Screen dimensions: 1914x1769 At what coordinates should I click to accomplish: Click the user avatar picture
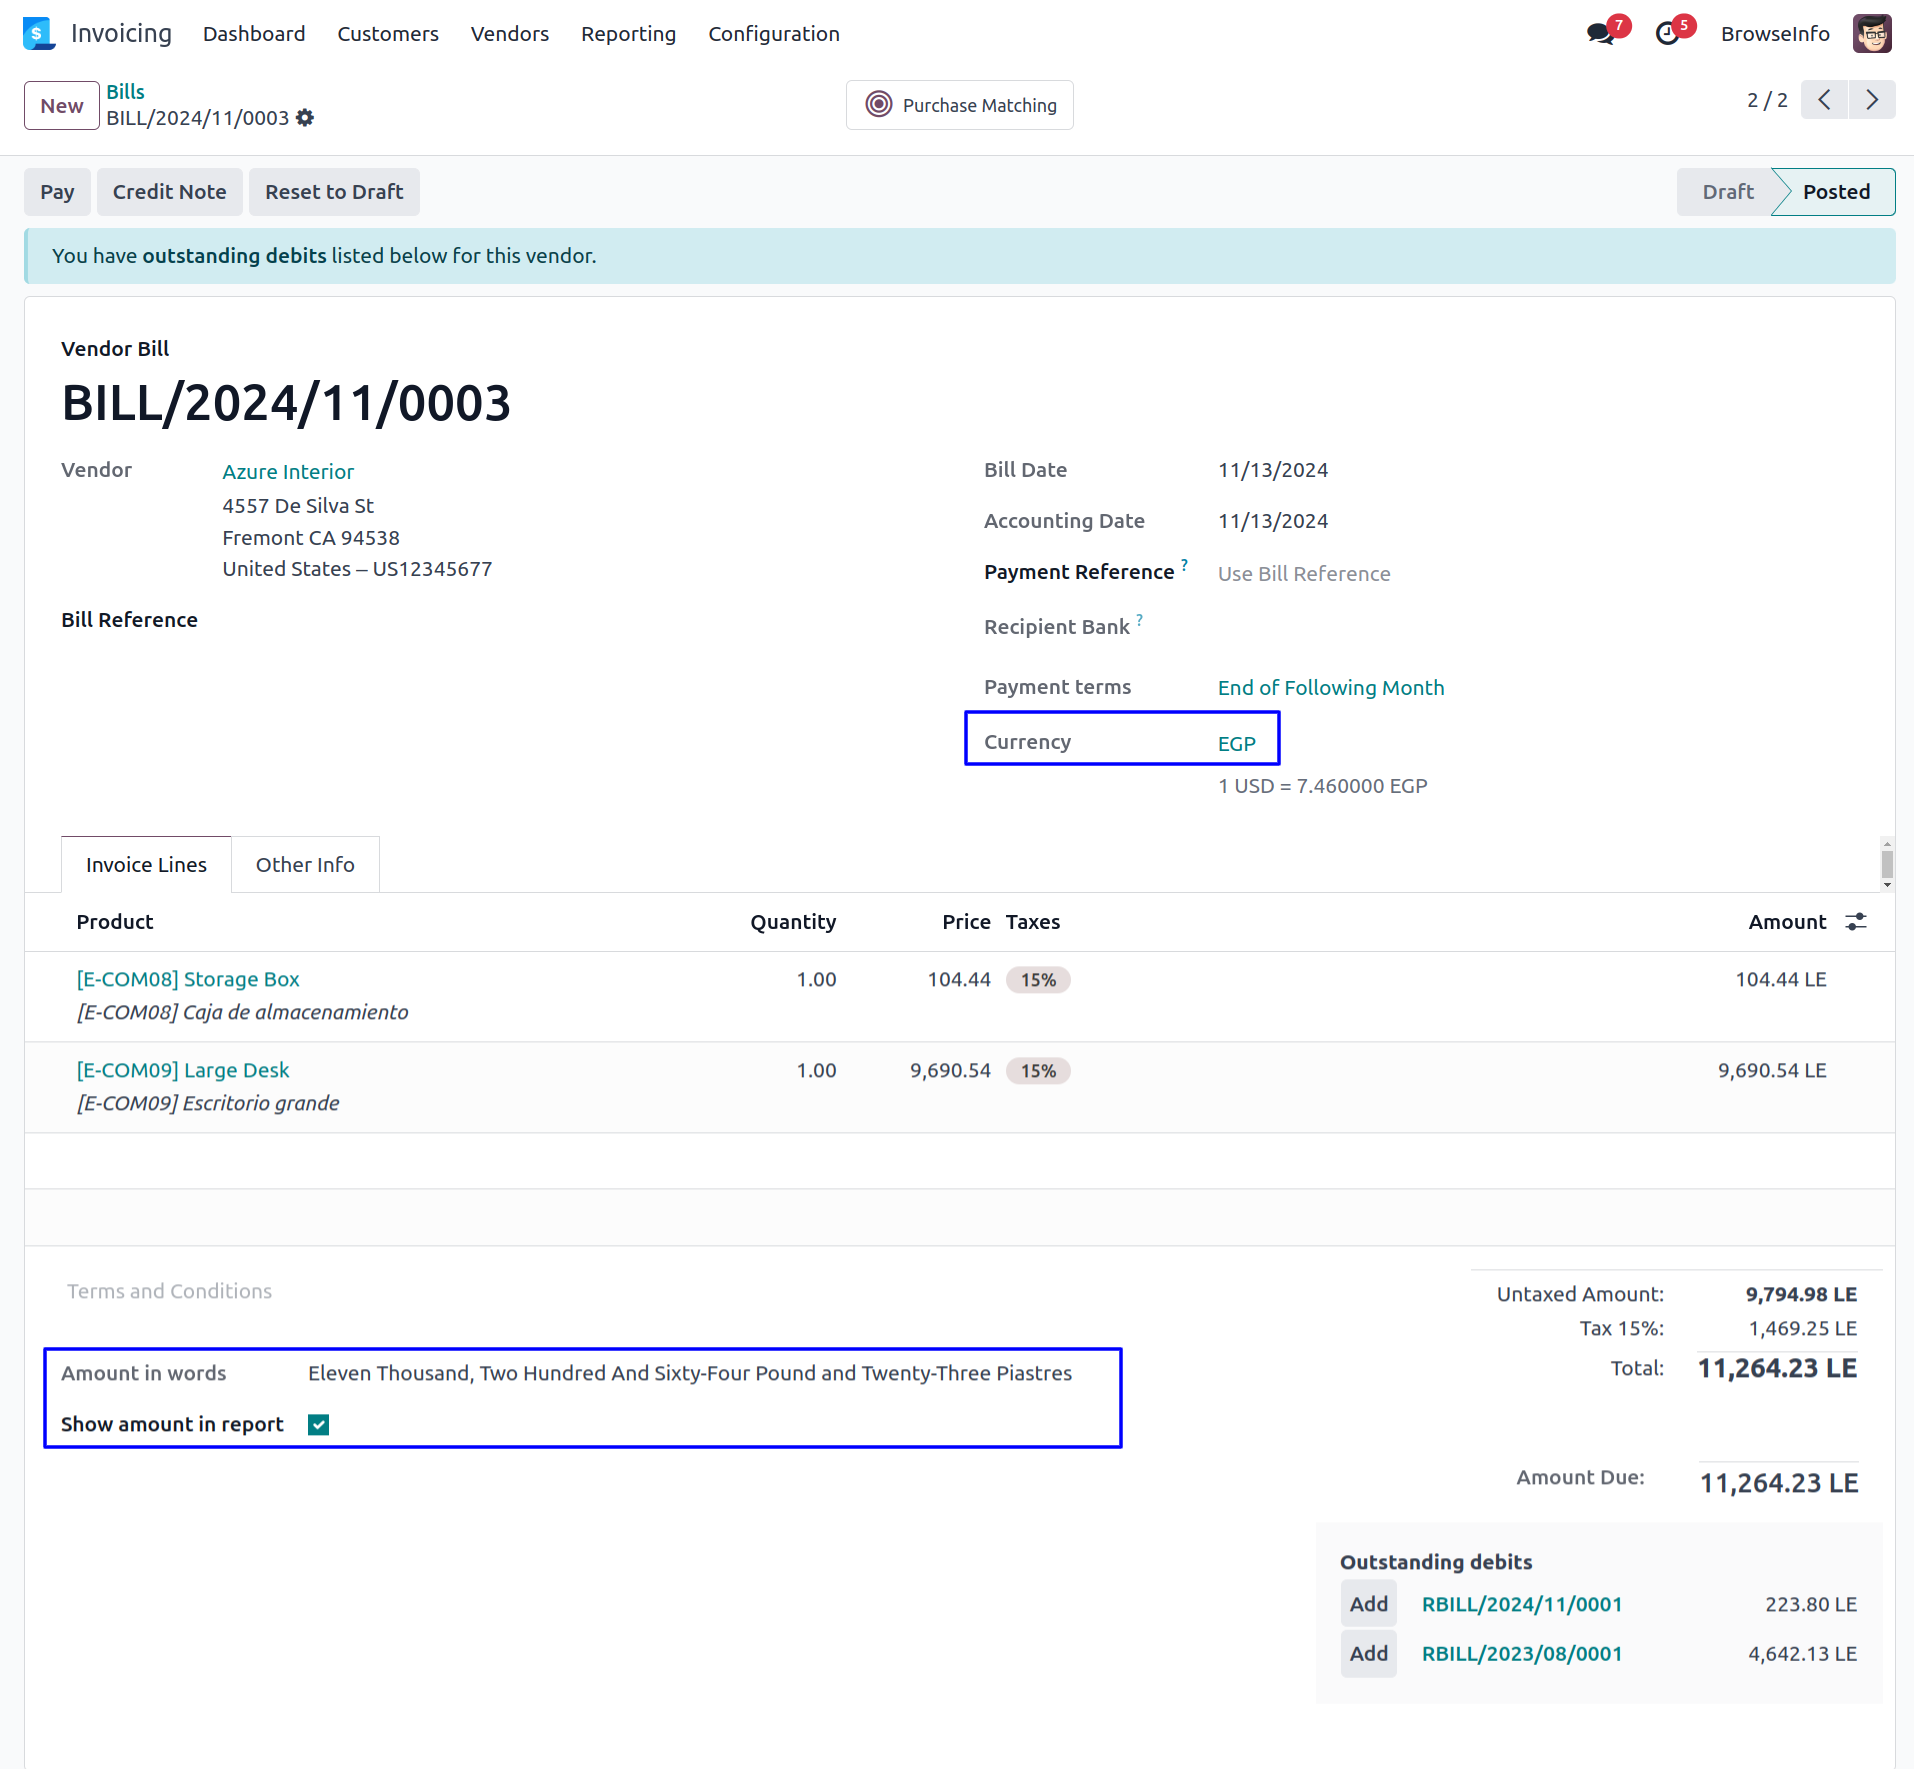(x=1871, y=34)
